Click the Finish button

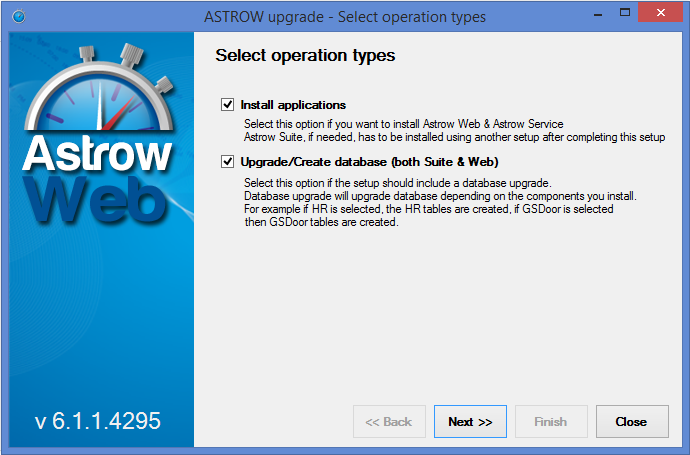point(550,422)
